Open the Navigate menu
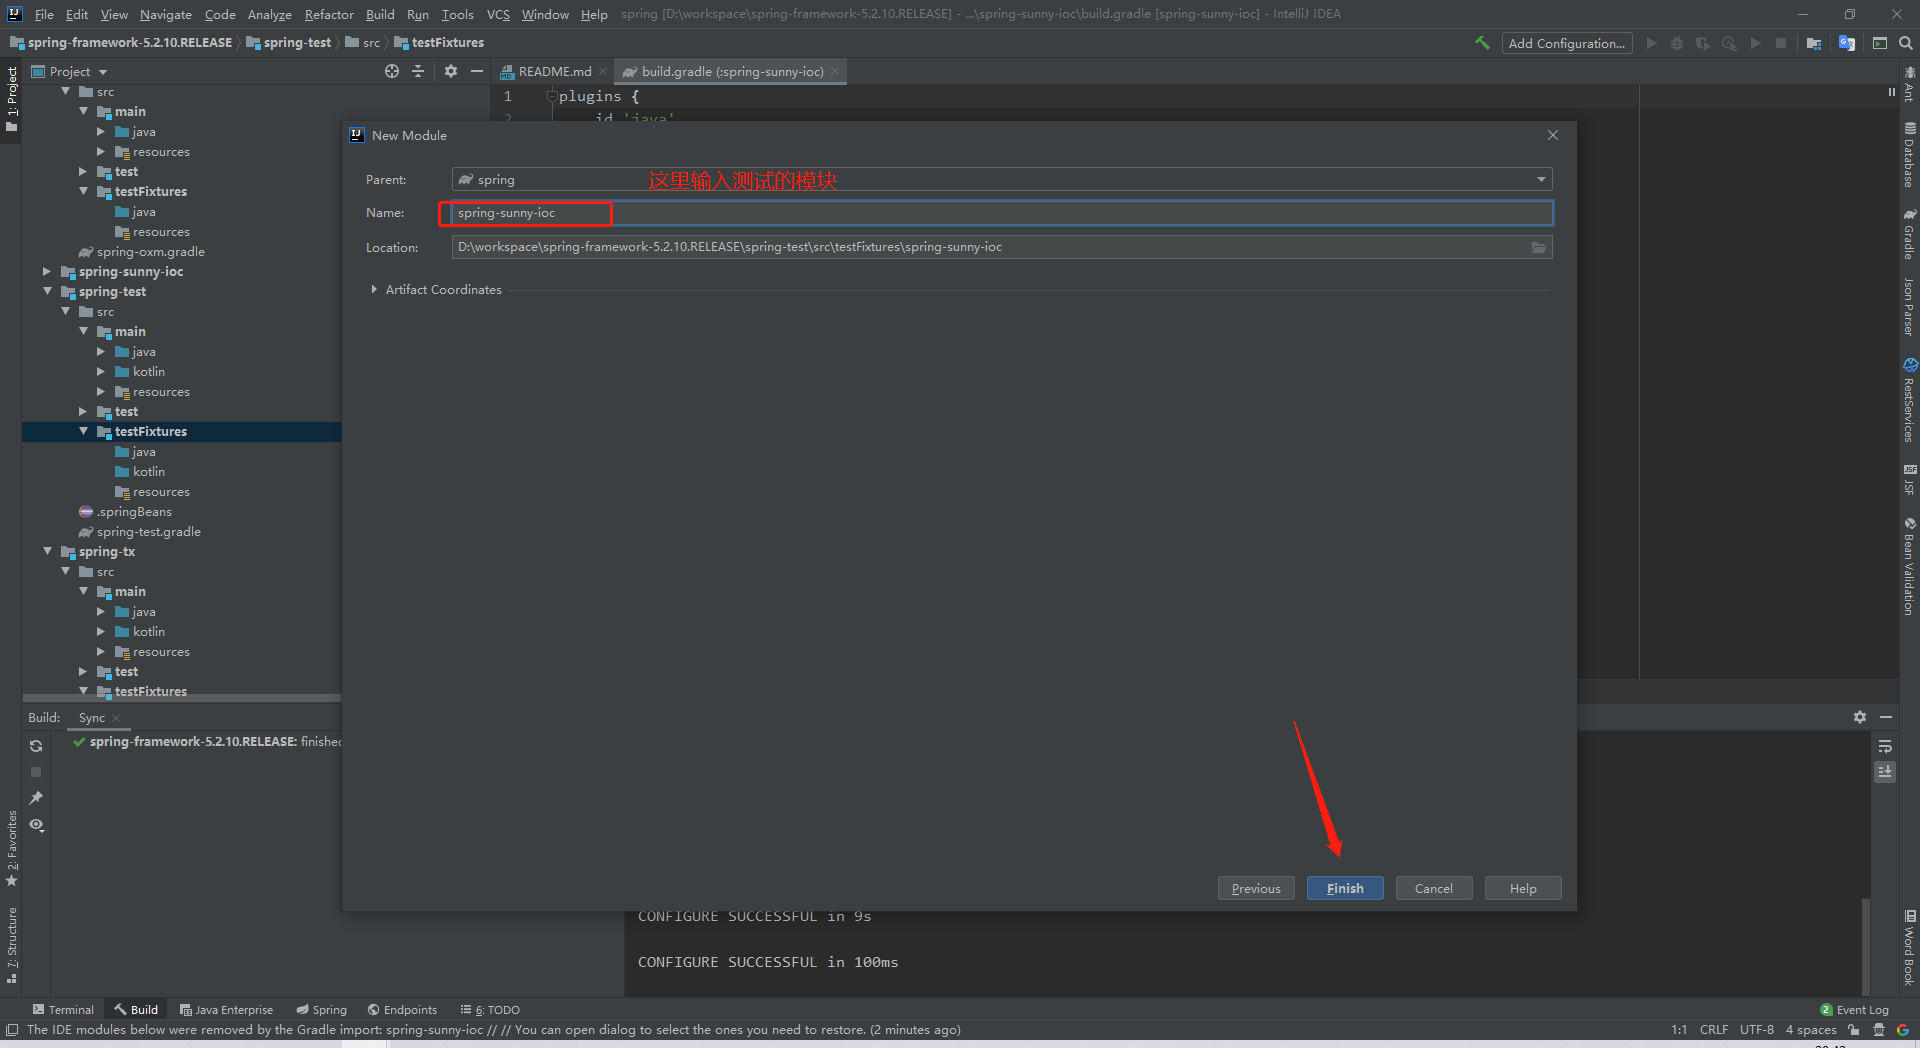This screenshot has width=1920, height=1048. click(x=166, y=14)
